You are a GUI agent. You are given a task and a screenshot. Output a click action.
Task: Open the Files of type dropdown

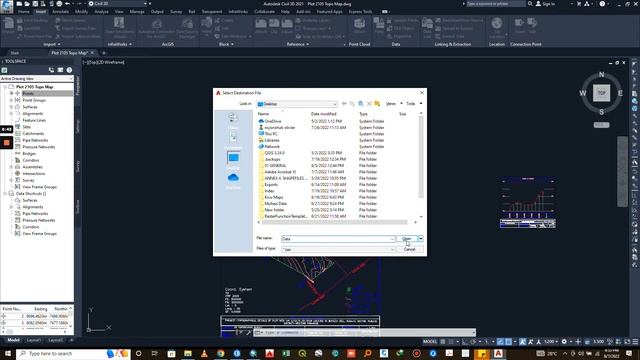click(338, 249)
